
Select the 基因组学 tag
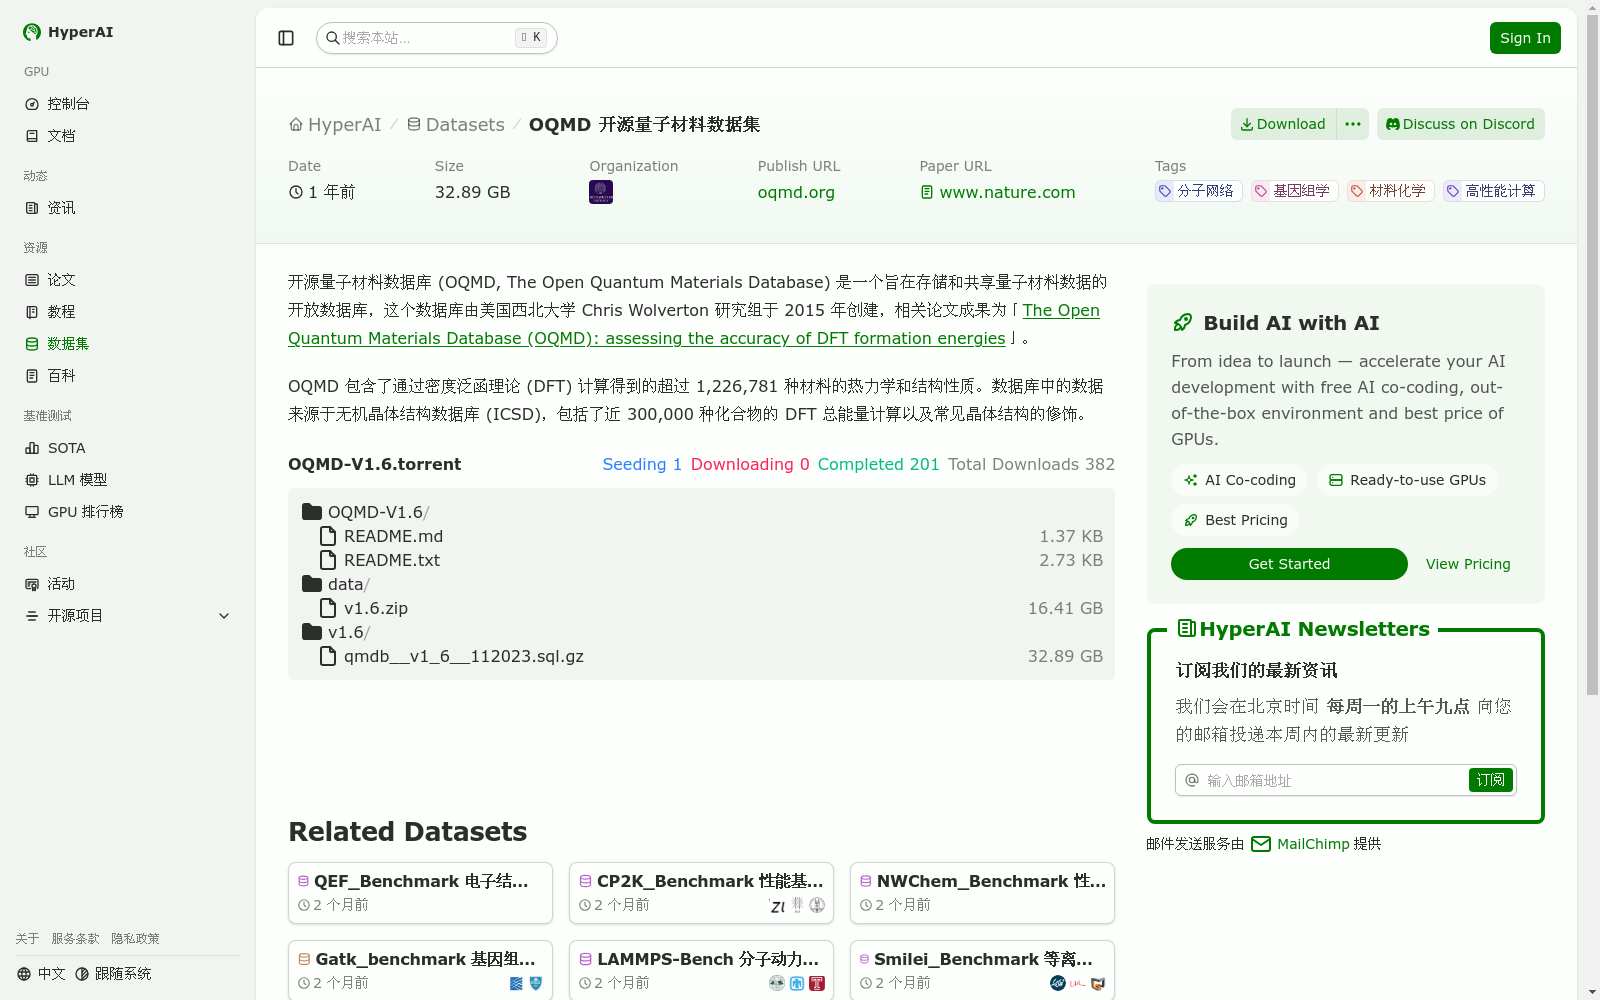pyautogui.click(x=1294, y=191)
